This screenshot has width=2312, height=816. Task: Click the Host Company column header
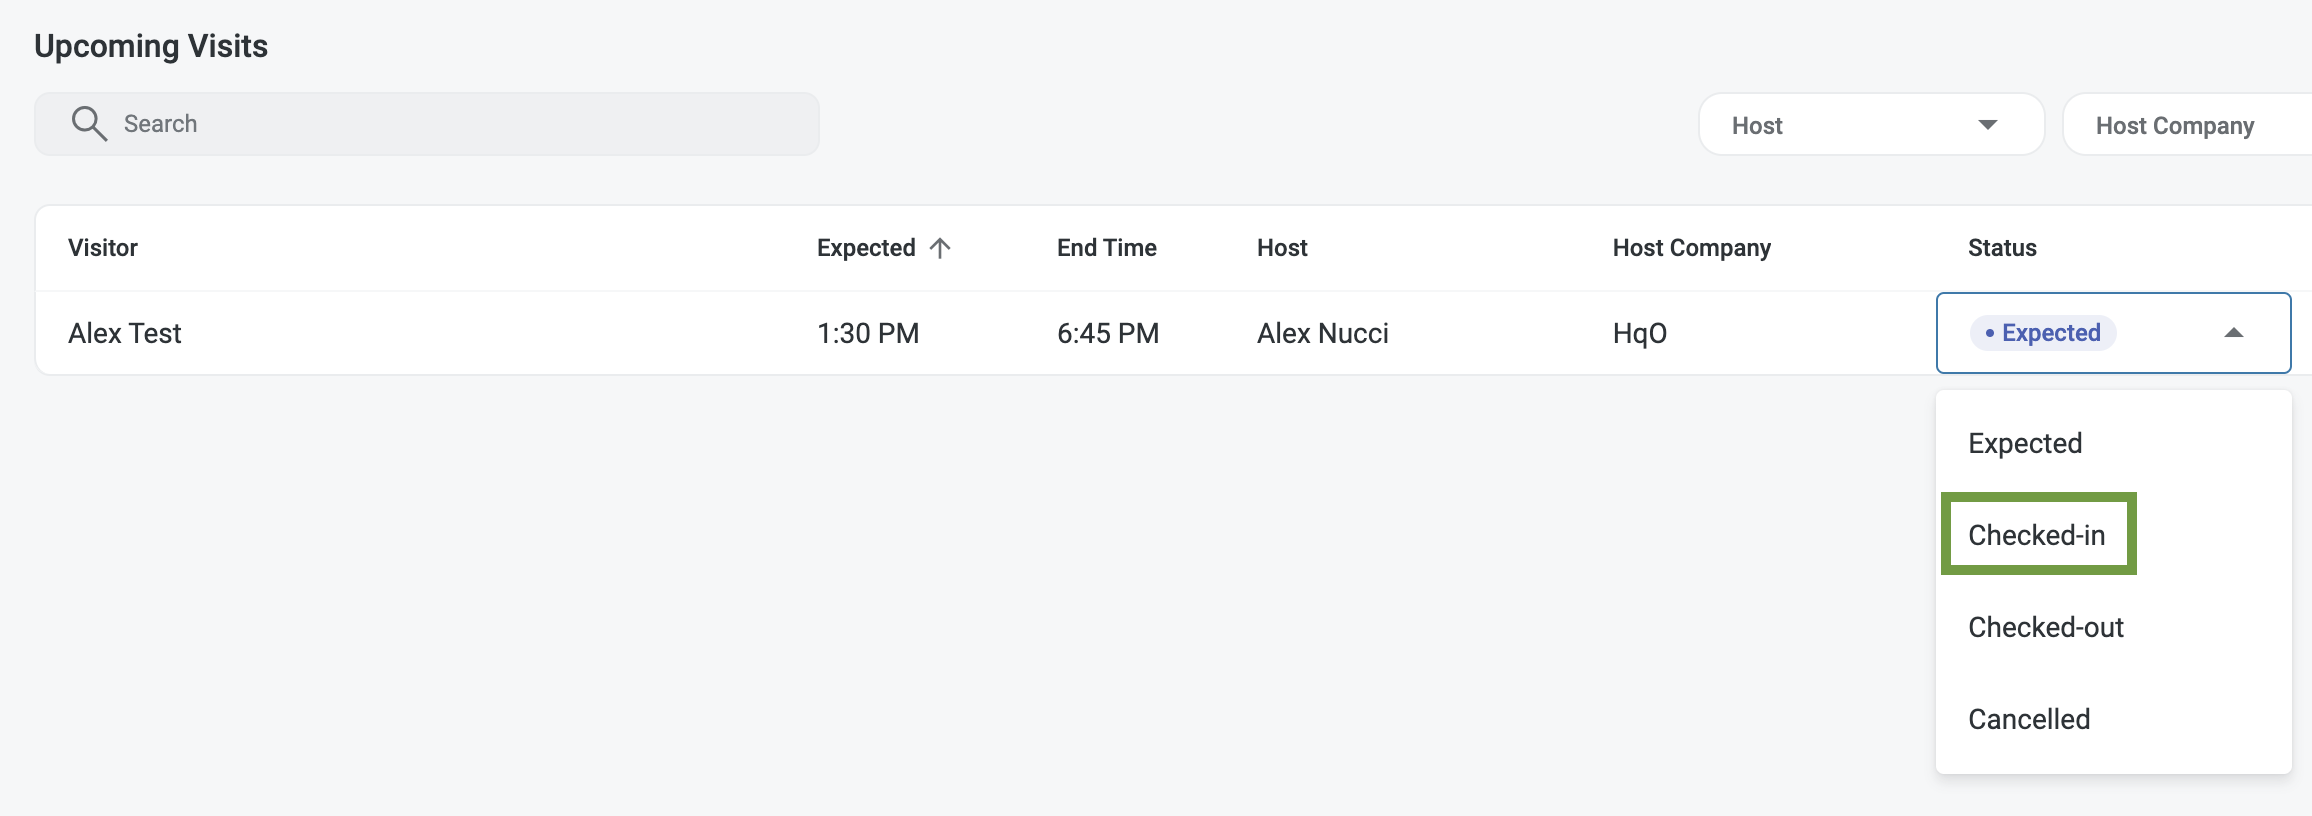pos(1691,248)
